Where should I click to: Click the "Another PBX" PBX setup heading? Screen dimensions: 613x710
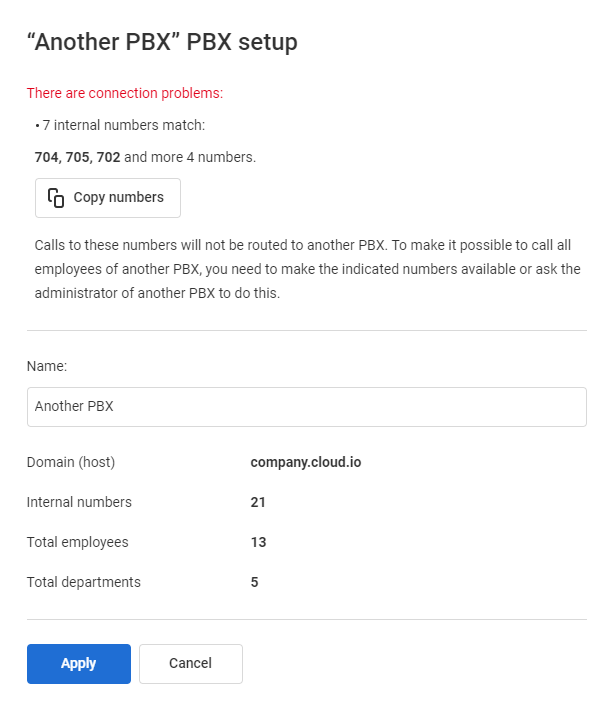[162, 43]
